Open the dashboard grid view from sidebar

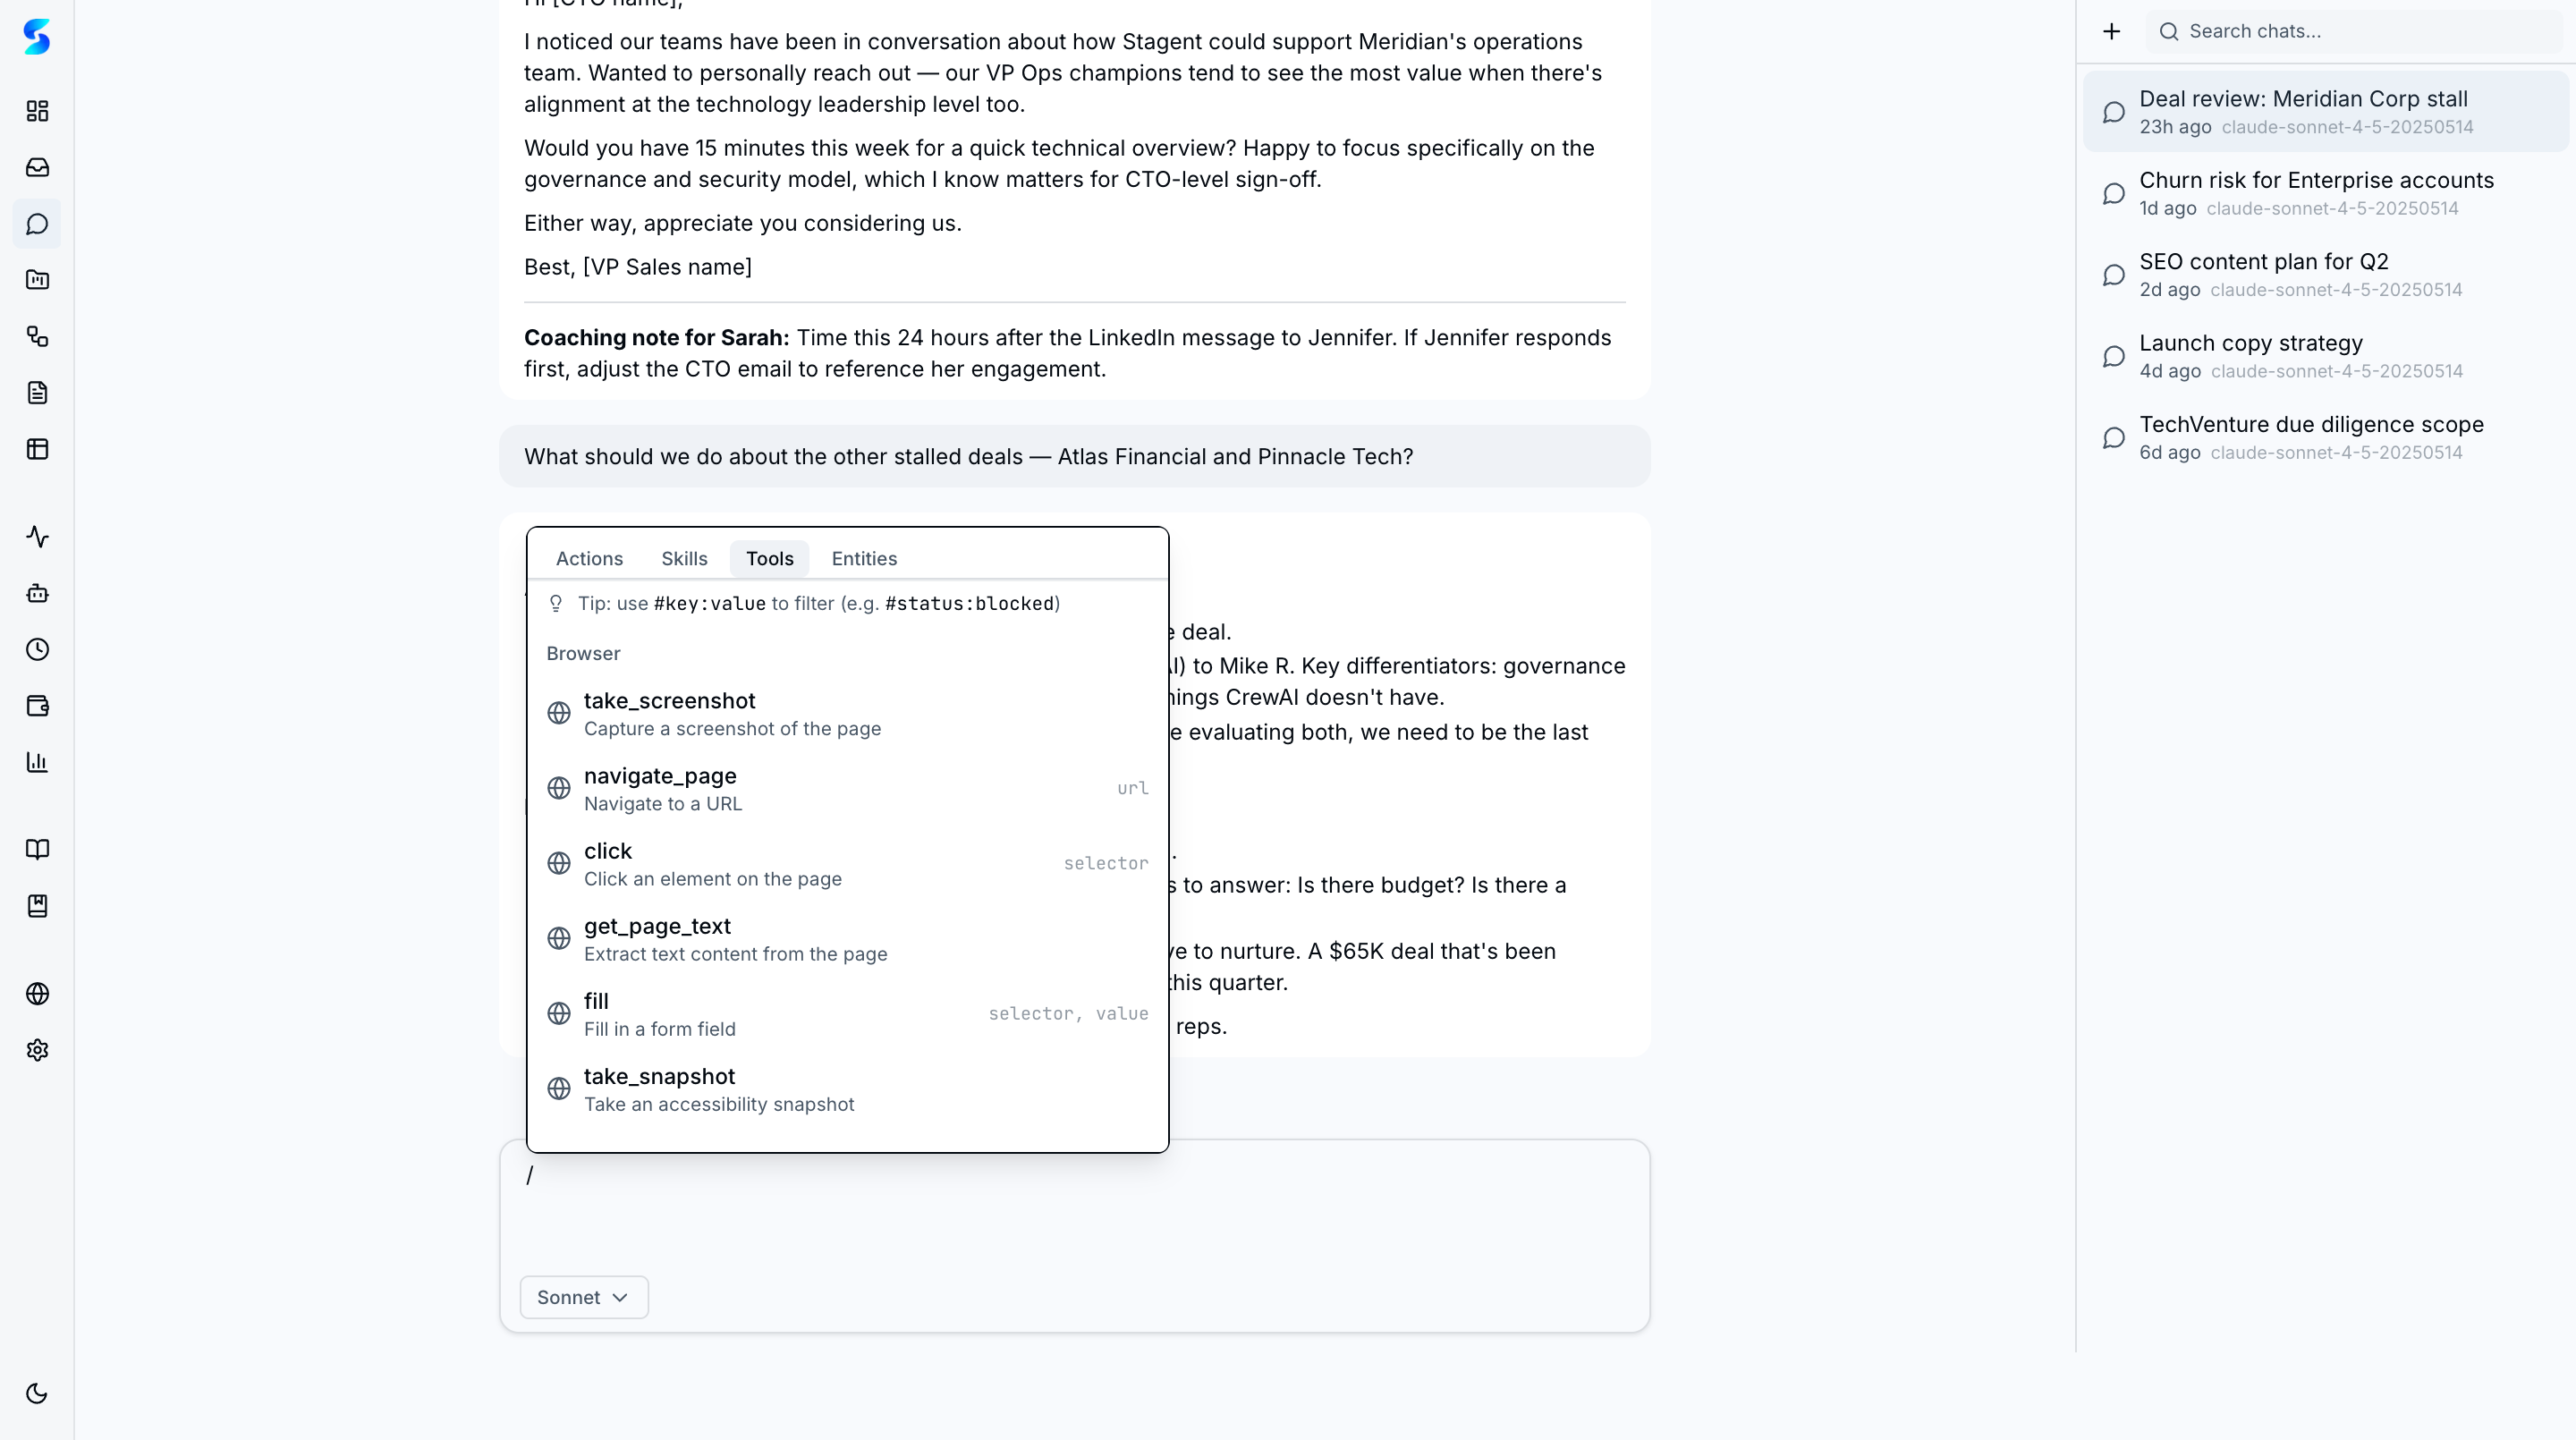point(37,111)
